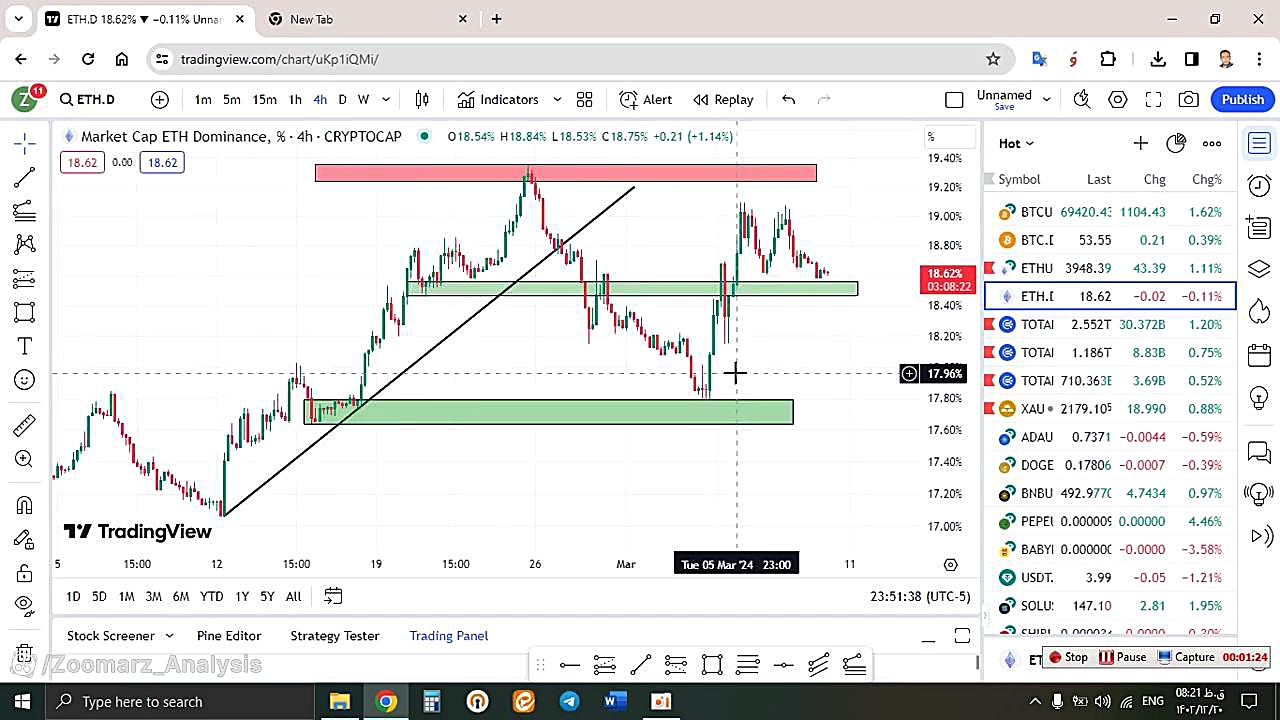Viewport: 1280px width, 720px height.
Task: Open the chats panel
Action: (x=1259, y=452)
